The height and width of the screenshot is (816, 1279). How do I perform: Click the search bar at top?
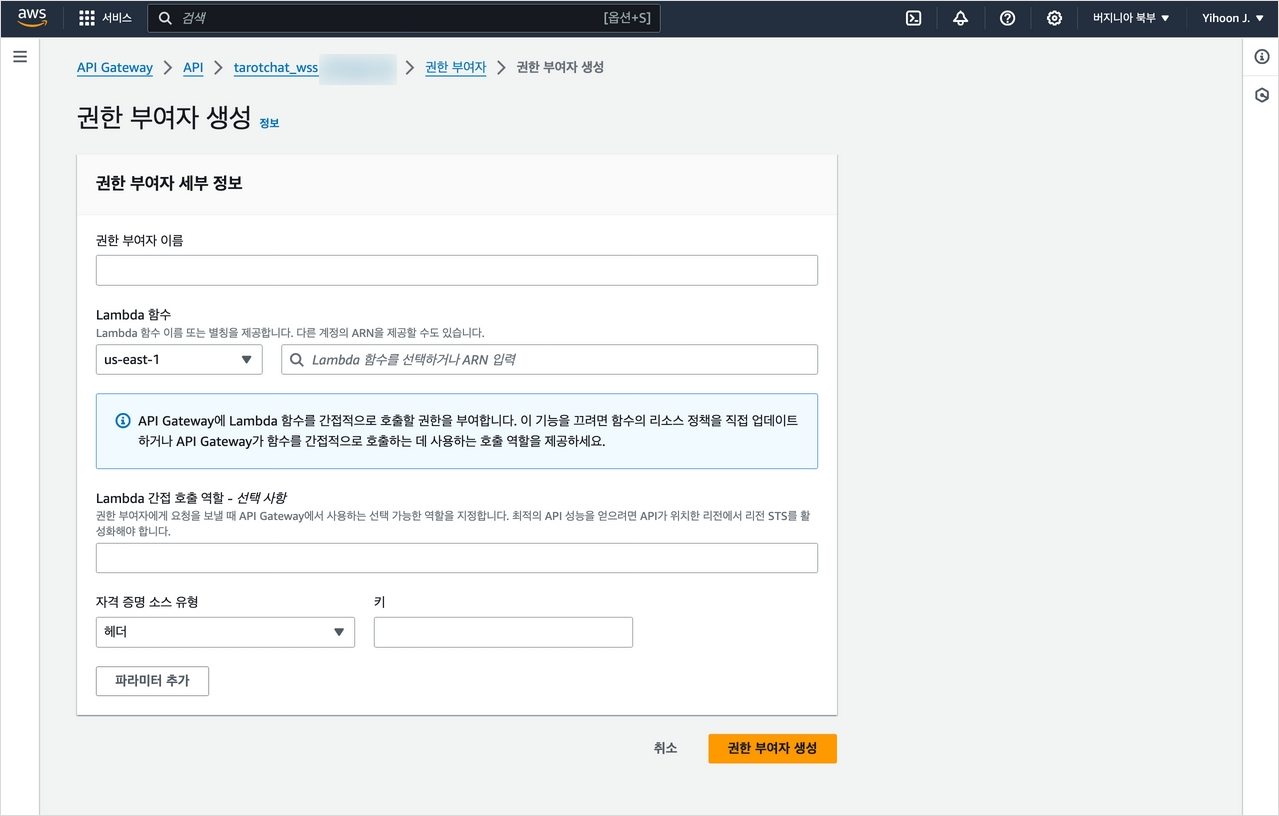coord(404,18)
